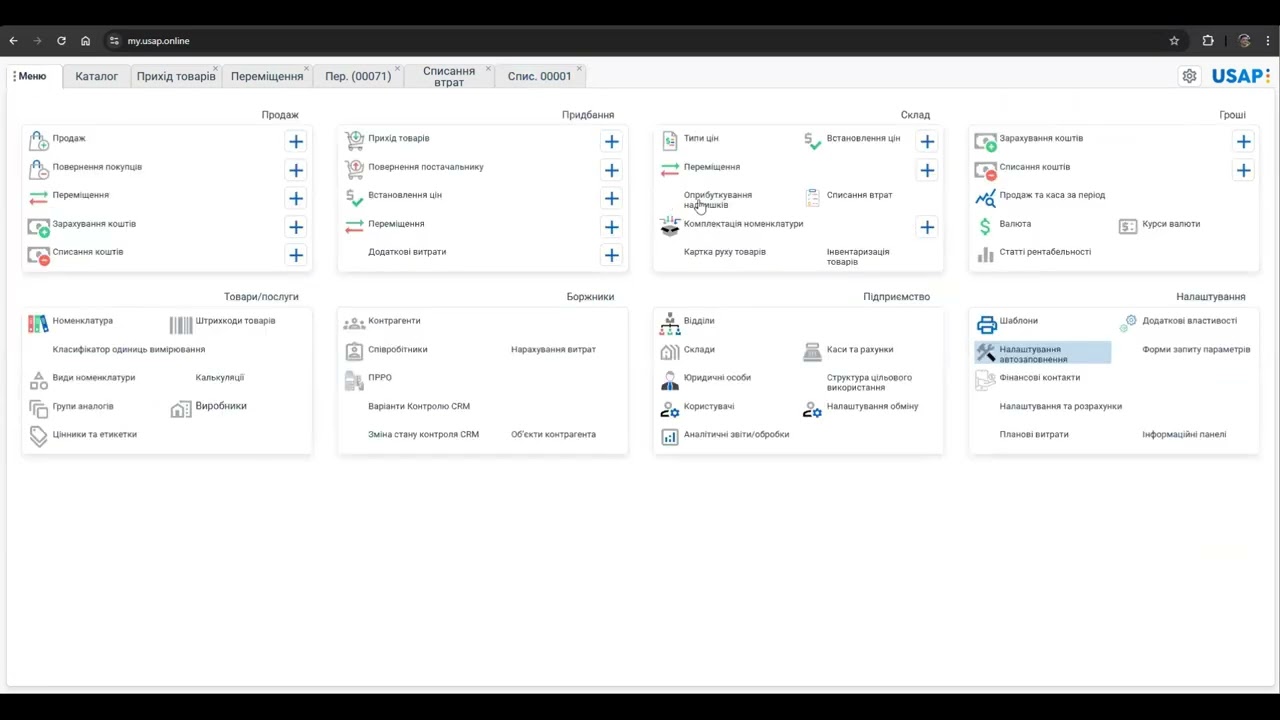Add new Зарахування коштів in Гроші section

1244,142
